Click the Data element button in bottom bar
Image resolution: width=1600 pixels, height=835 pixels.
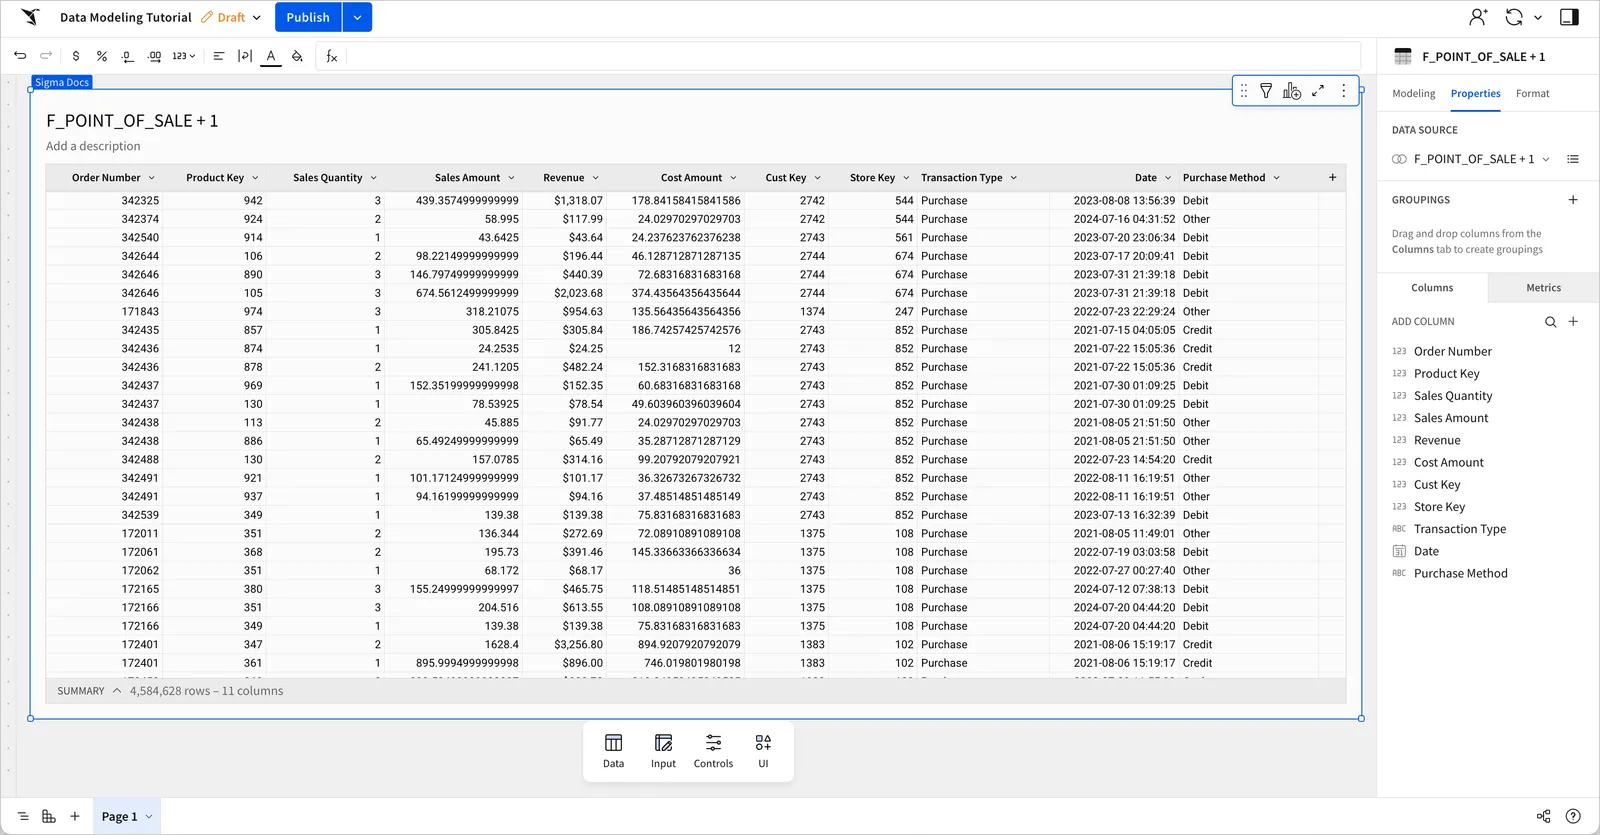click(614, 751)
